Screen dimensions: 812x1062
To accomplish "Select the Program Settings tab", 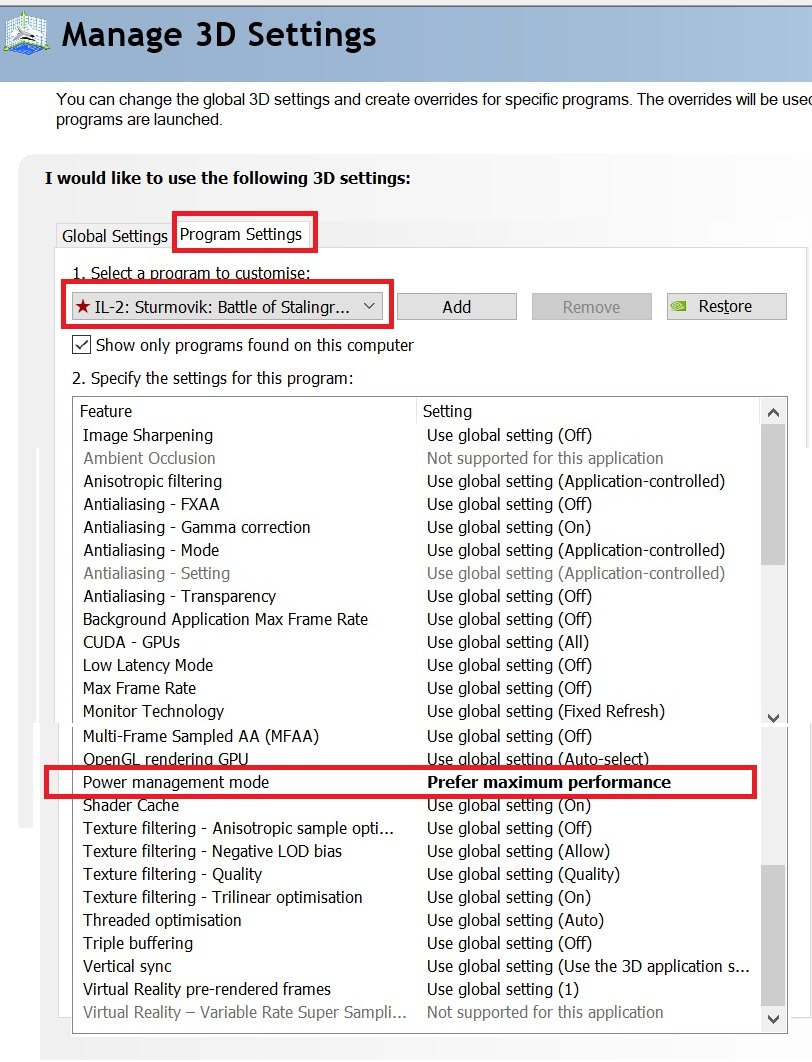I will tap(240, 234).
